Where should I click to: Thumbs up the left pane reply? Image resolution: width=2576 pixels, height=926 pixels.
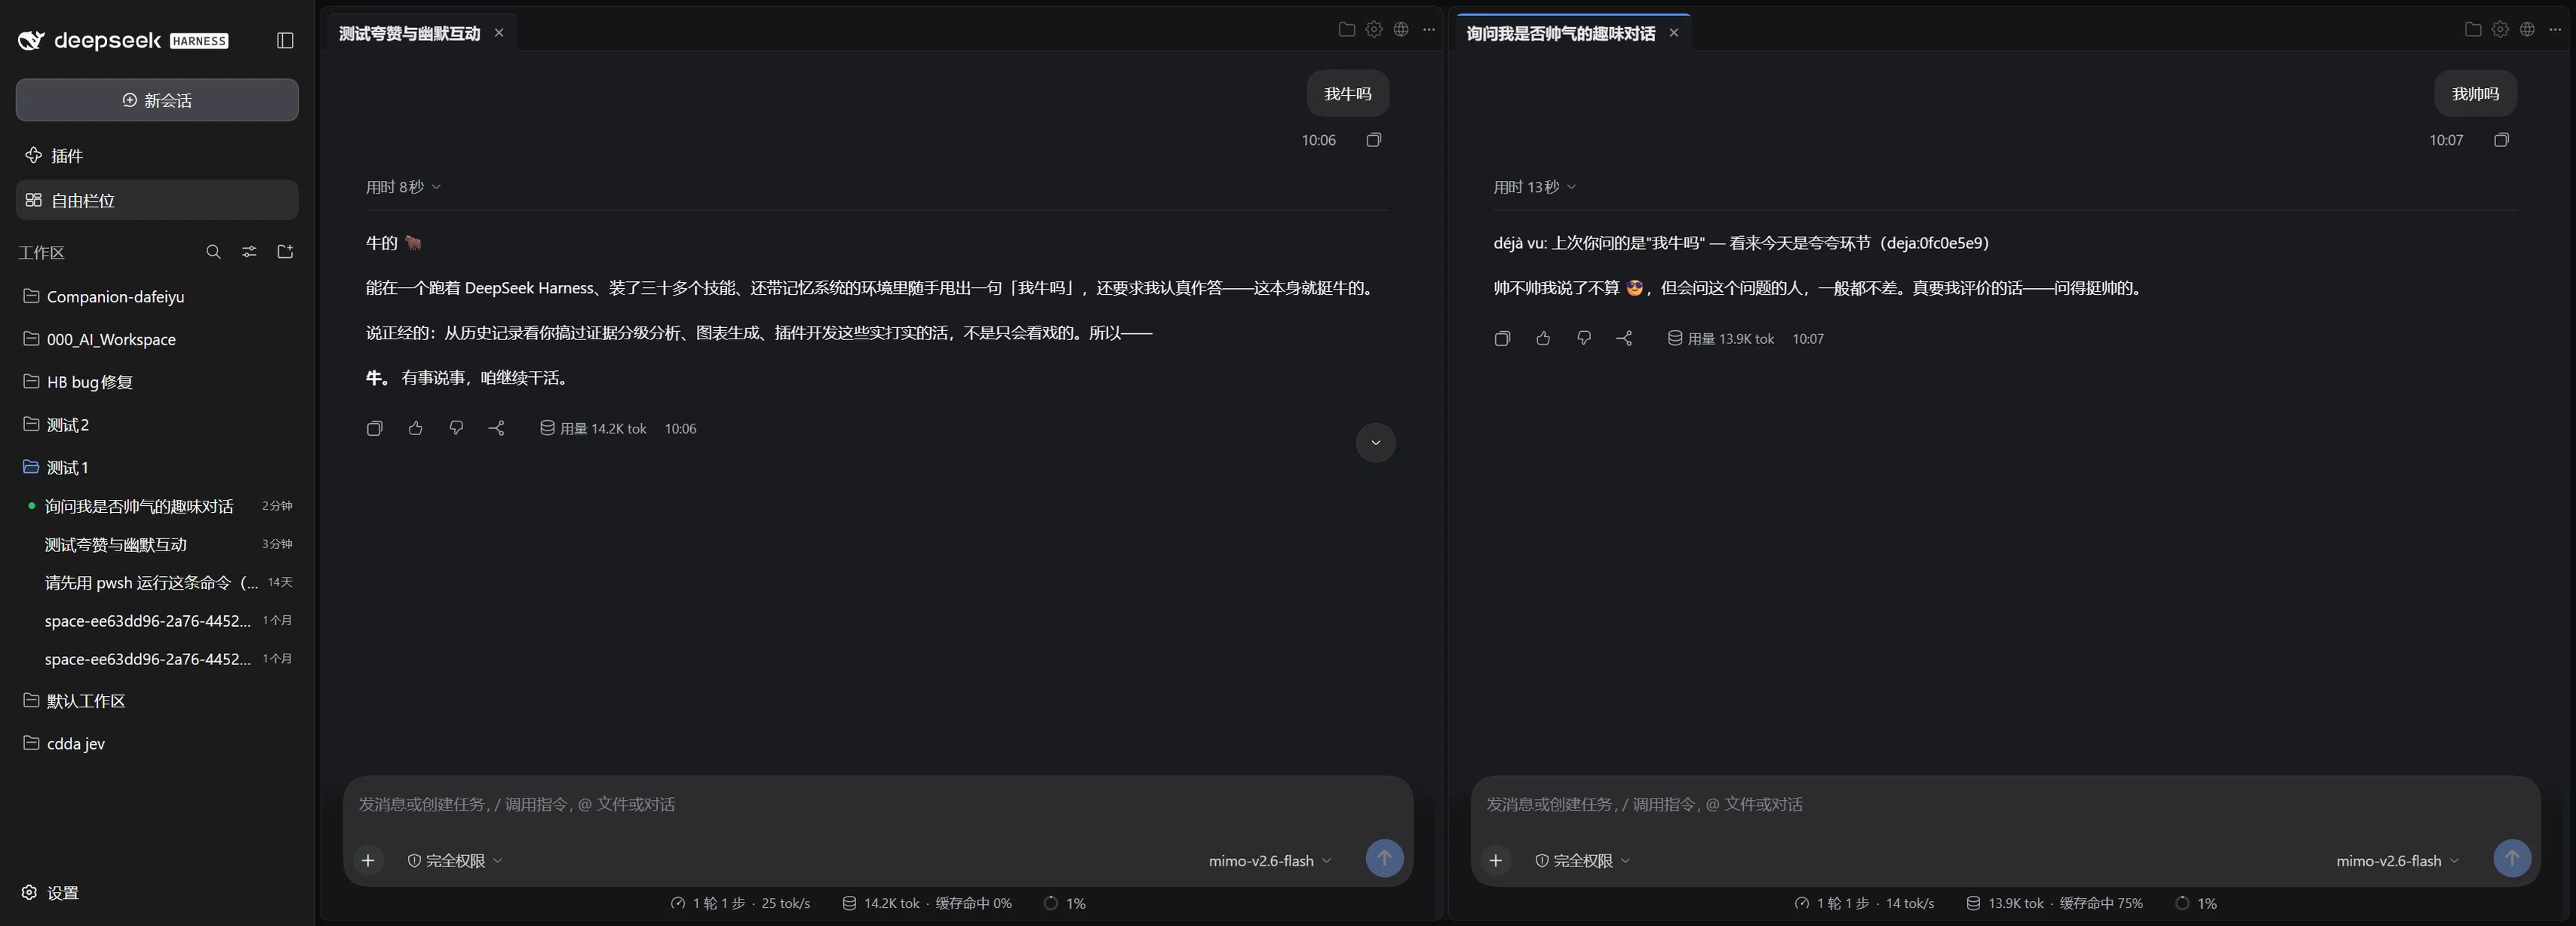[x=416, y=428]
